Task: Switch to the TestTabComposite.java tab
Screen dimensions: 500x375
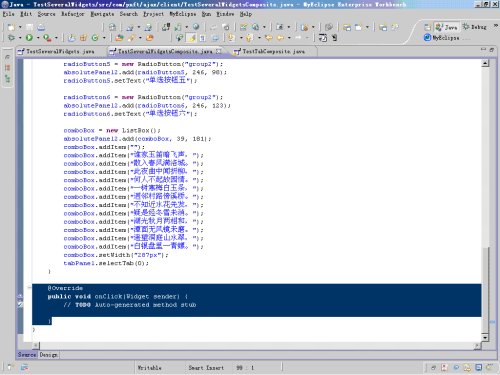Action: (269, 51)
